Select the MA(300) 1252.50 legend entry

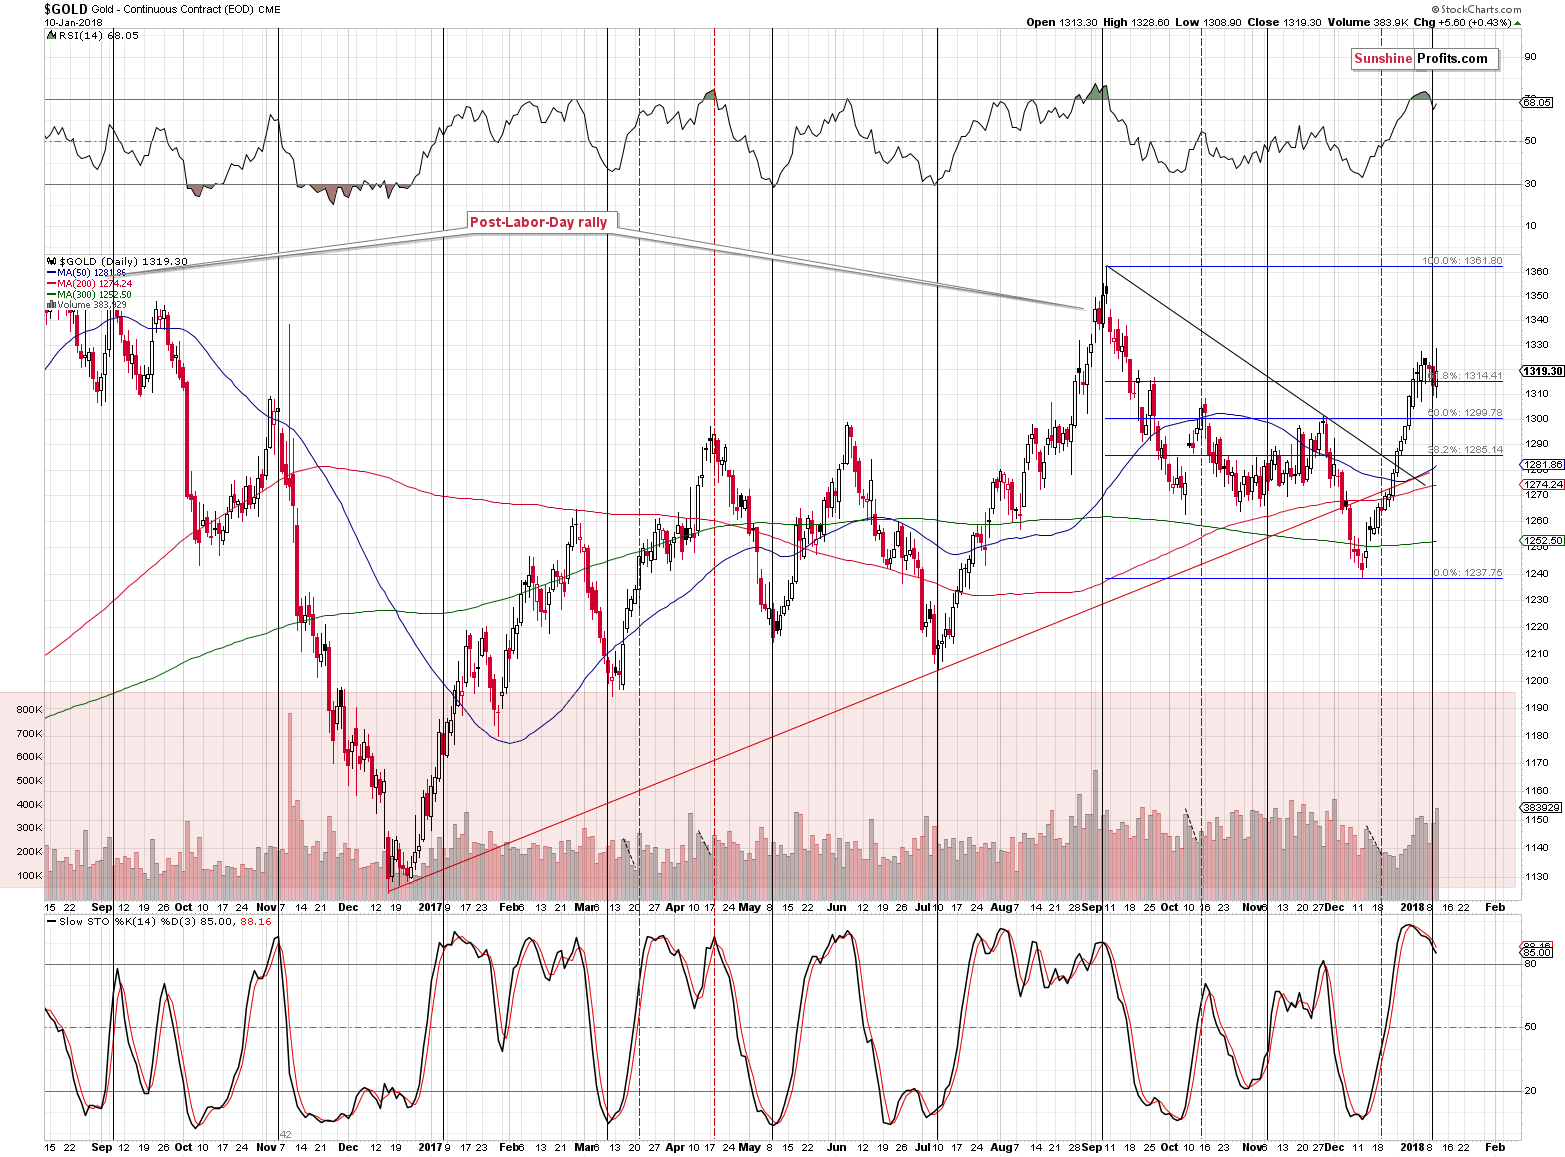[89, 295]
